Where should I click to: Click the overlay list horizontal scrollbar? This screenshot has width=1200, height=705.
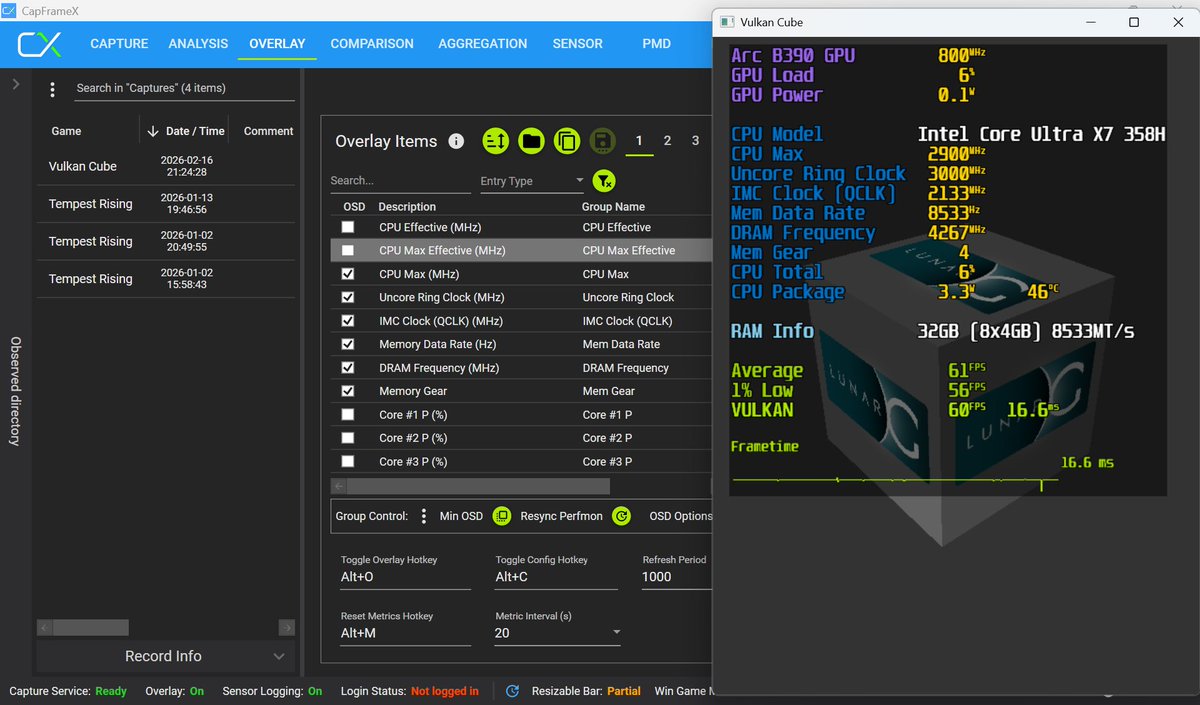pos(479,486)
